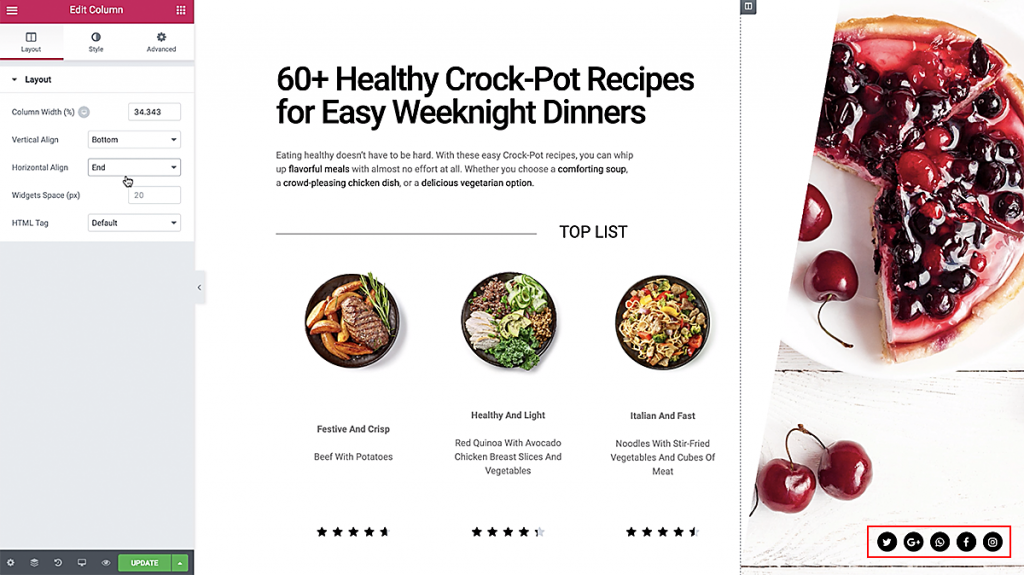Open the History icon in footer
This screenshot has width=1024, height=575.
pos(58,563)
